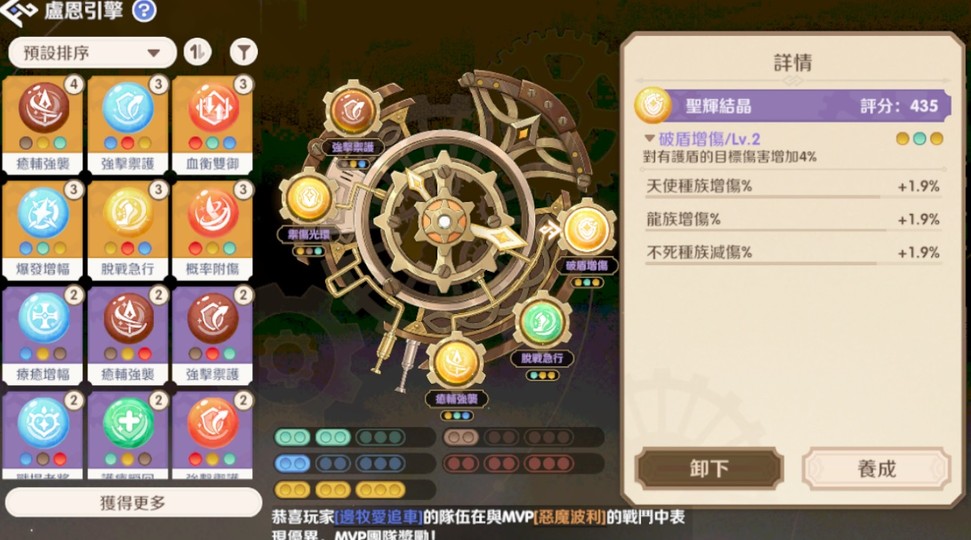Open the help question mark icon

pos(144,11)
